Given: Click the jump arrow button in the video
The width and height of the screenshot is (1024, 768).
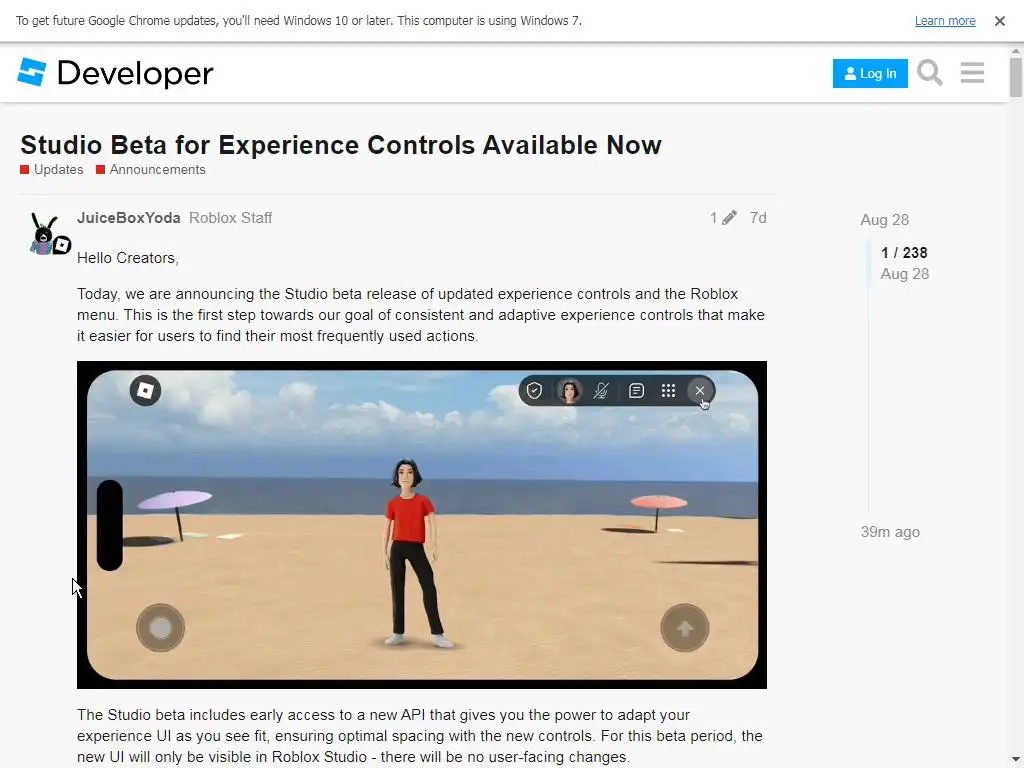Looking at the screenshot, I should pos(684,628).
